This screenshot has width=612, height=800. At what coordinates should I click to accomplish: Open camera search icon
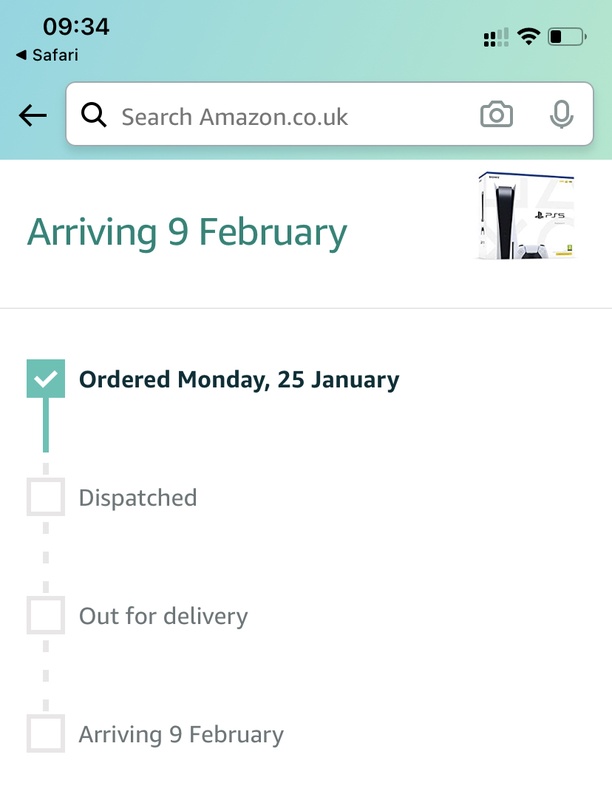tap(496, 116)
